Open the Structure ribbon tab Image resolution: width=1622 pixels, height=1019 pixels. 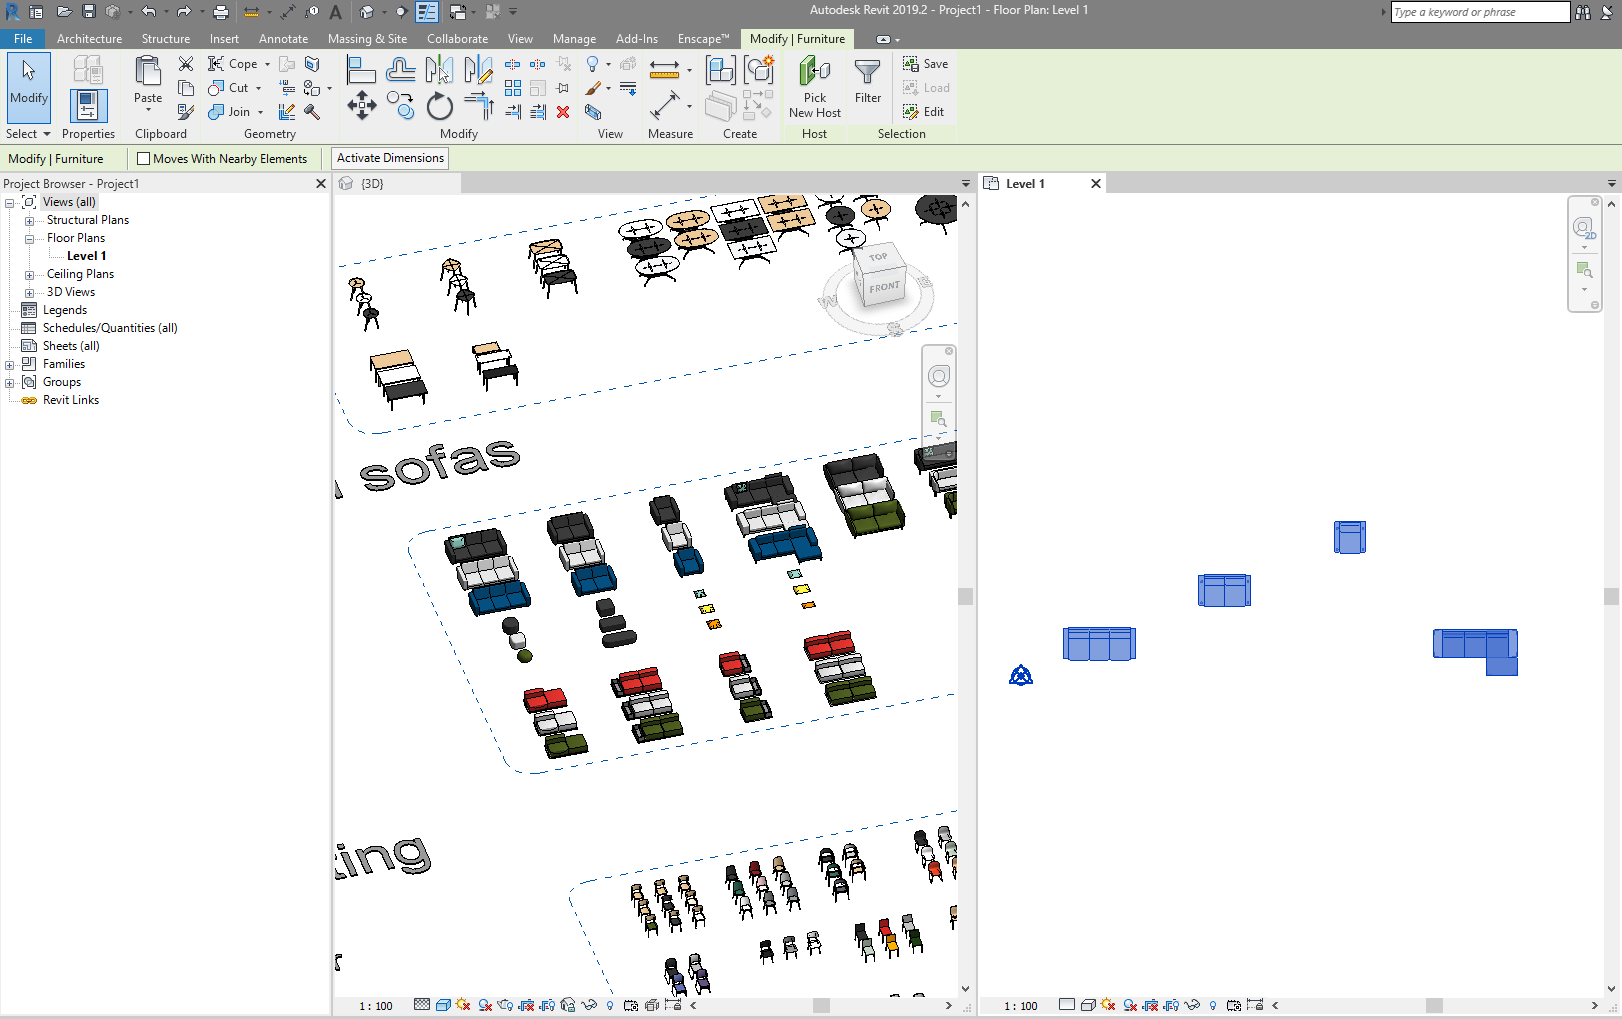point(165,39)
